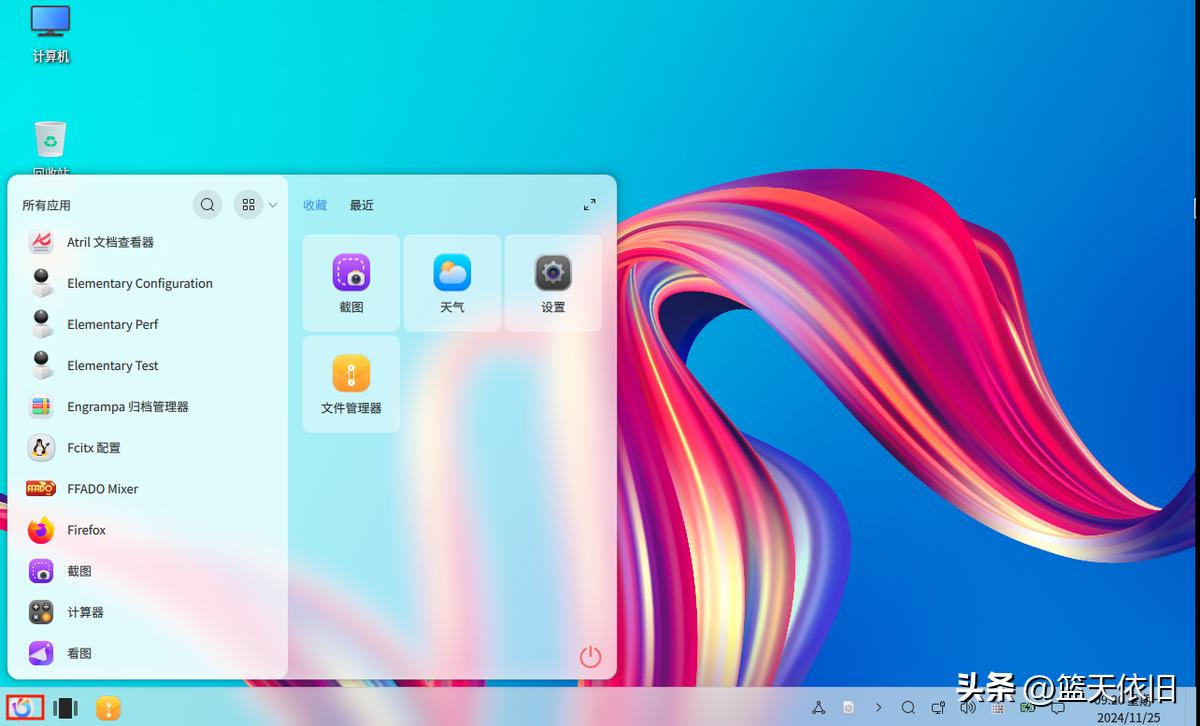Open 计算器 calculator in the app list
Viewport: 1200px width, 726px height.
click(x=85, y=612)
